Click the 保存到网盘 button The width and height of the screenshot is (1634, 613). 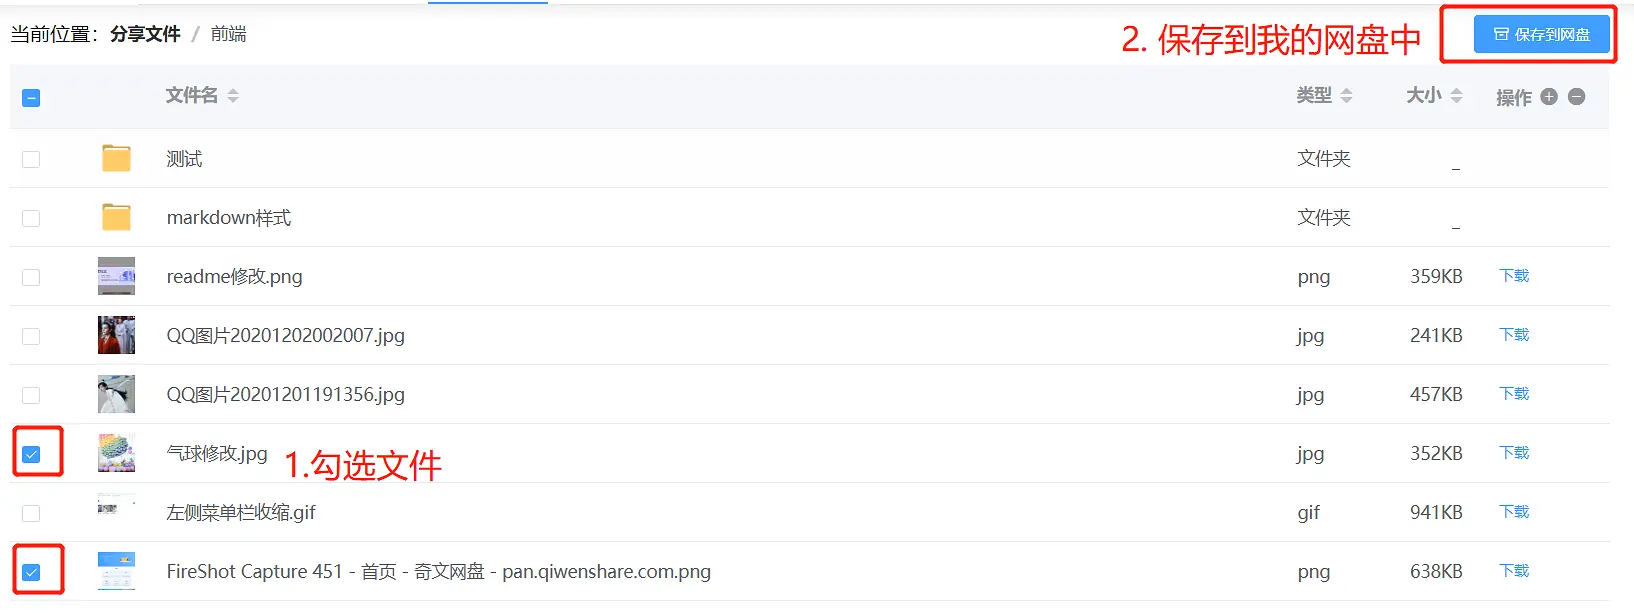point(1541,34)
